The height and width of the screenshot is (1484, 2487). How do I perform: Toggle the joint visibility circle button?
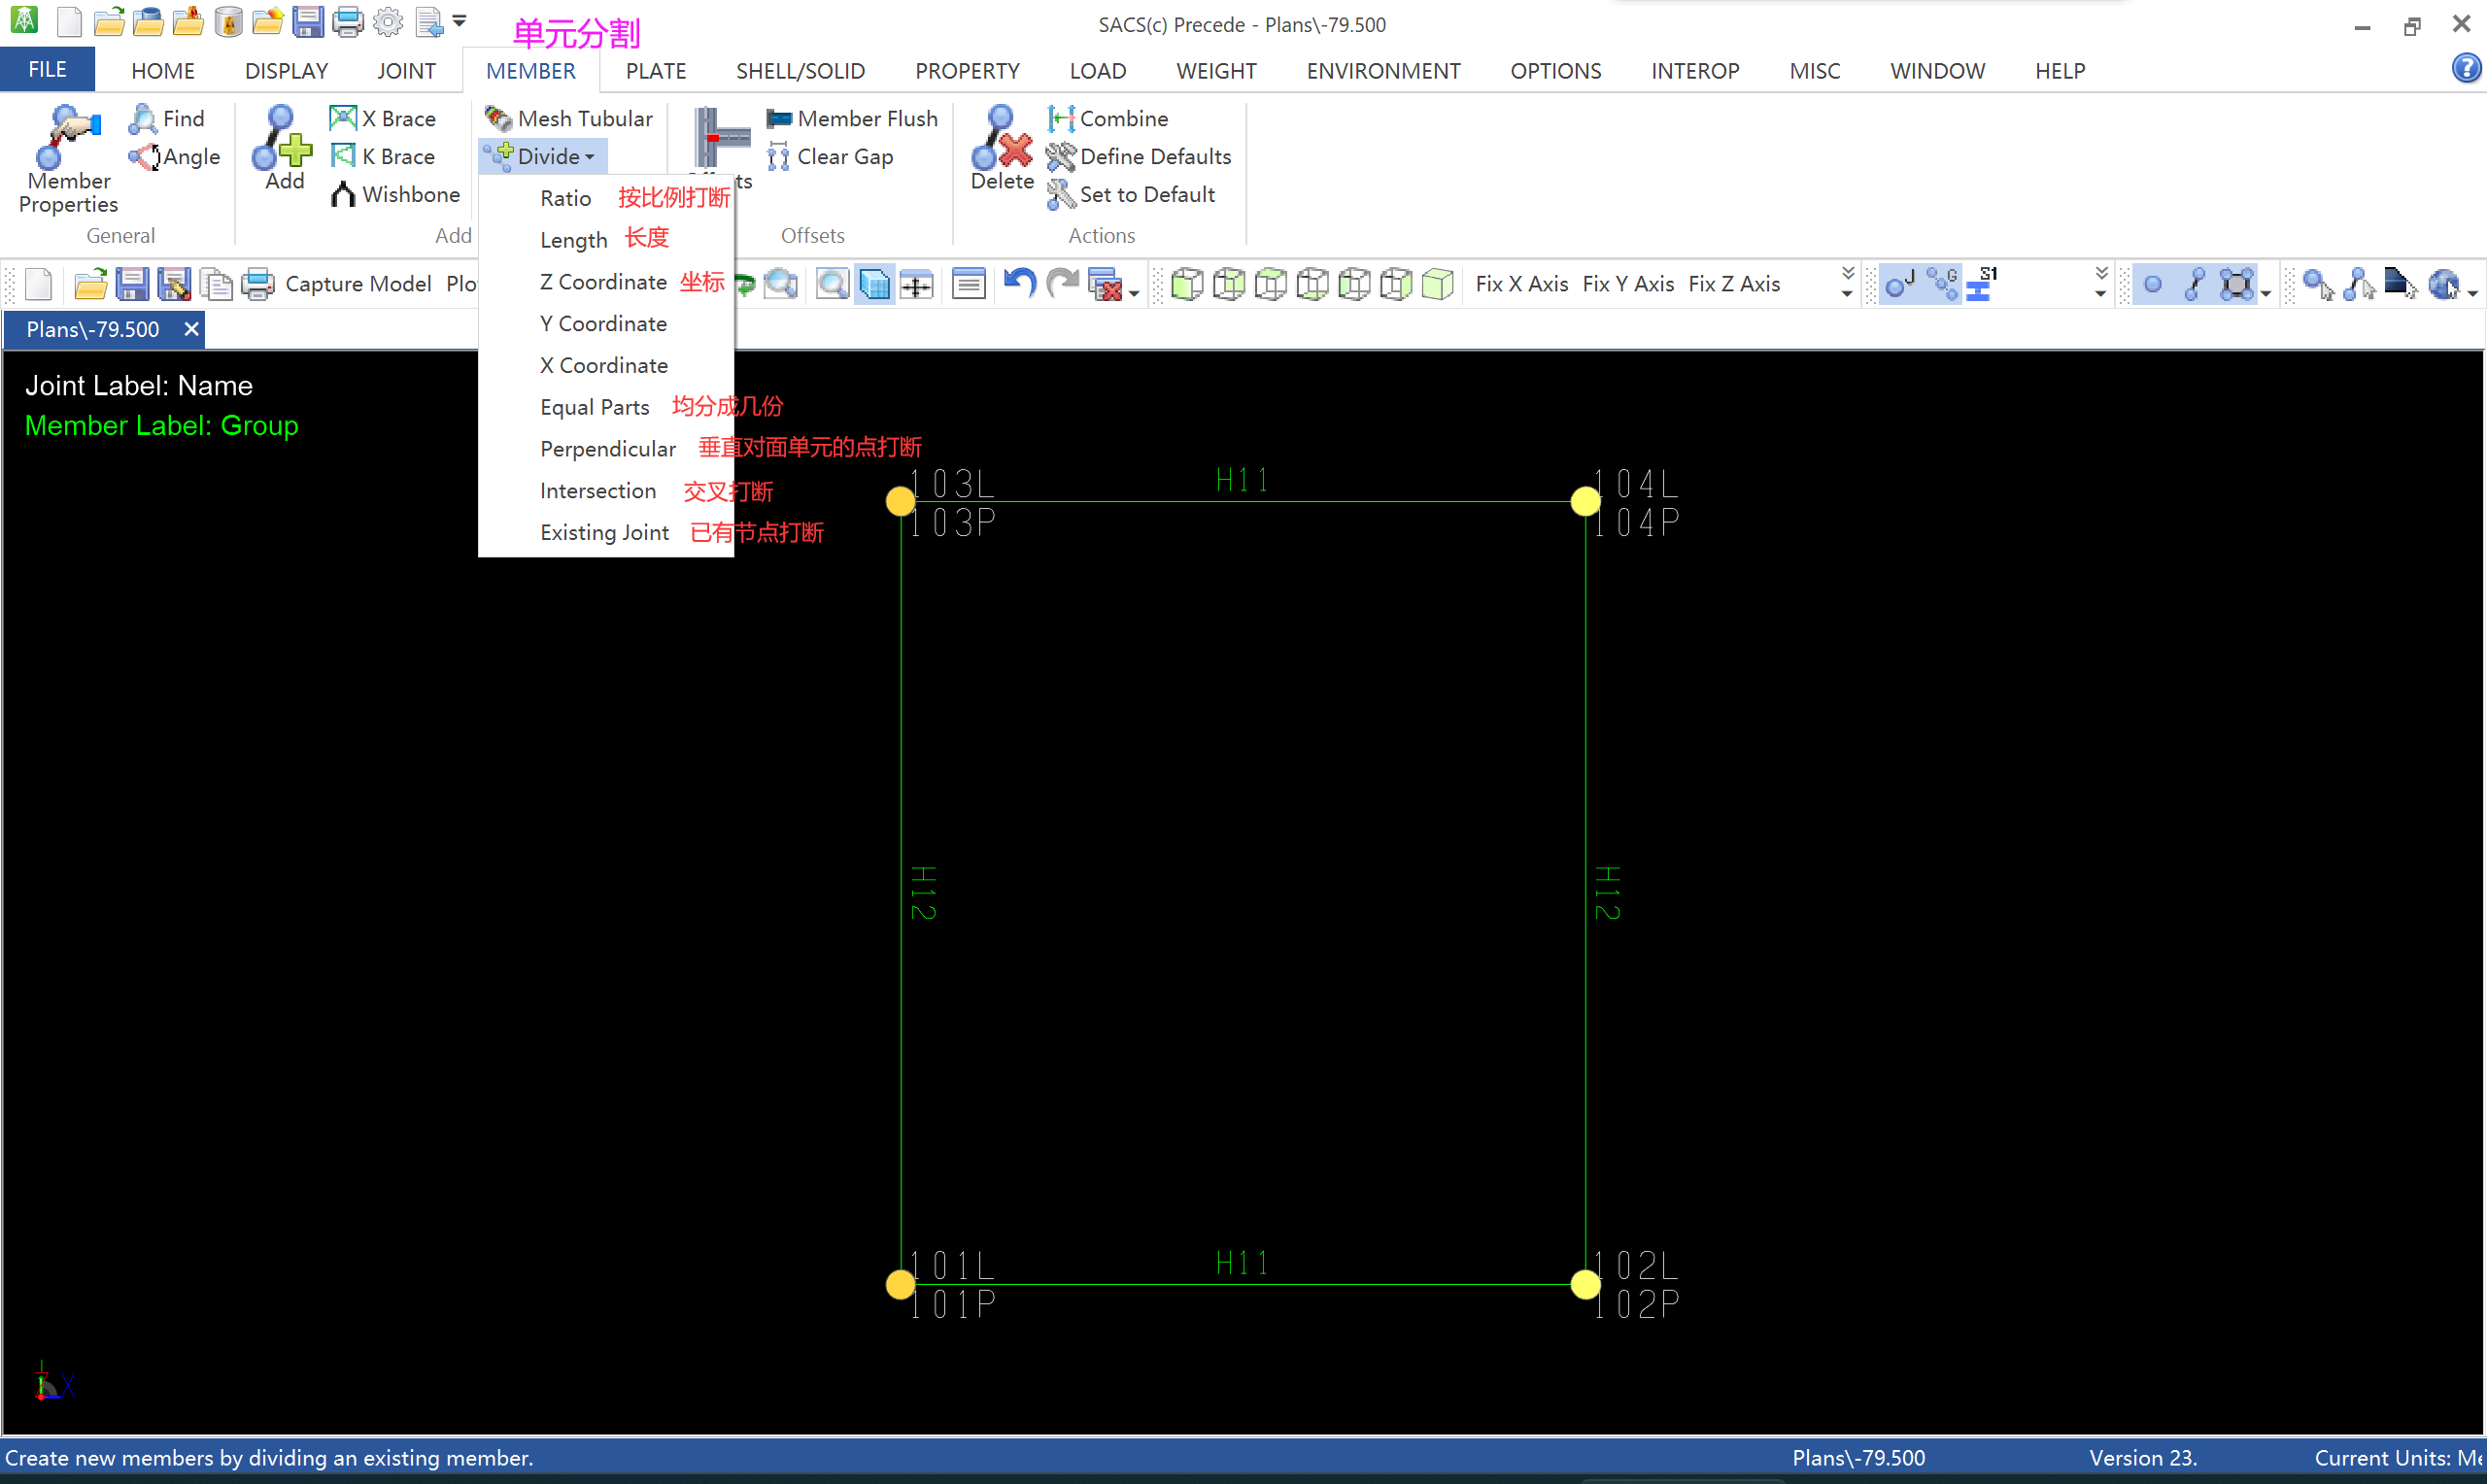(2152, 284)
